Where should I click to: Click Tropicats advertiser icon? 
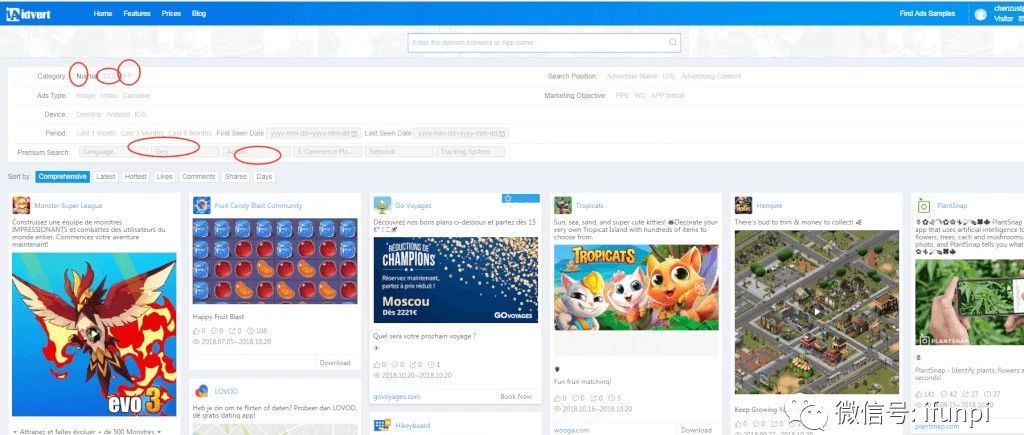pos(563,205)
